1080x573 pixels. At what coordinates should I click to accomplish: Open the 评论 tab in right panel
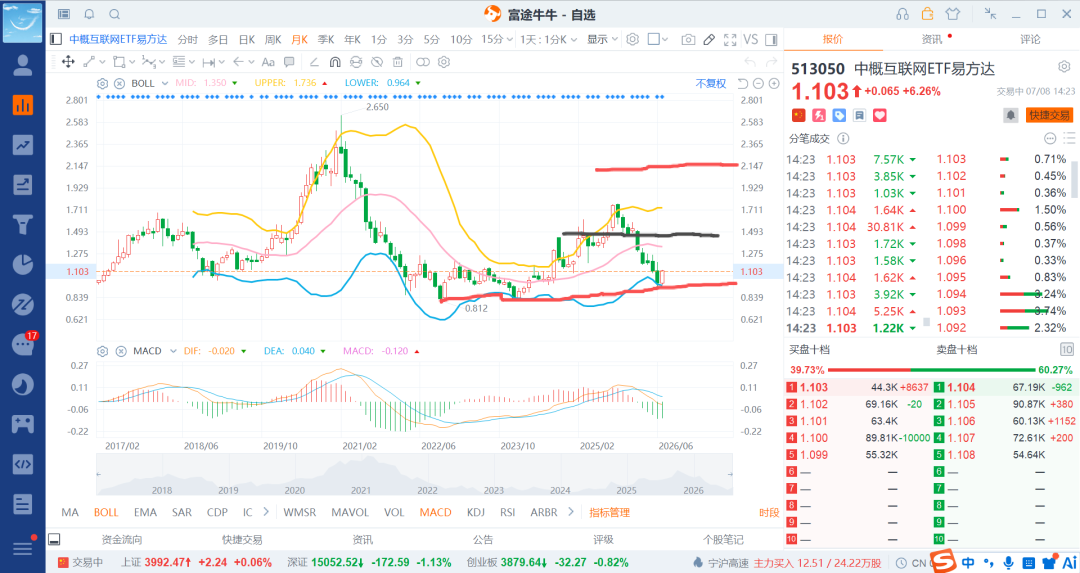(1030, 39)
